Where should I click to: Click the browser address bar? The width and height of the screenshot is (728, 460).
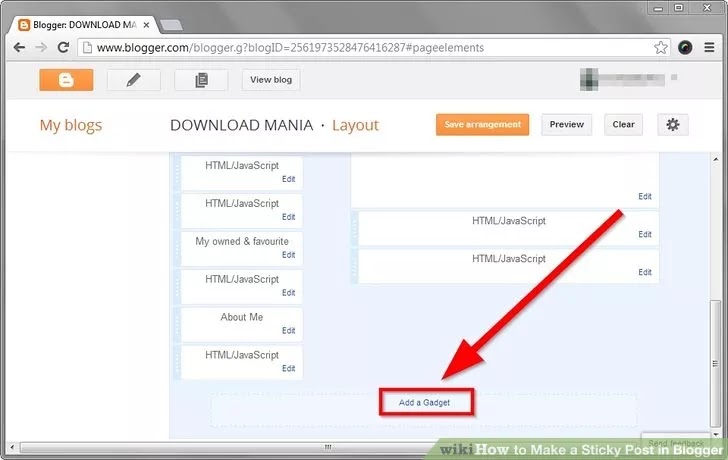pos(374,47)
